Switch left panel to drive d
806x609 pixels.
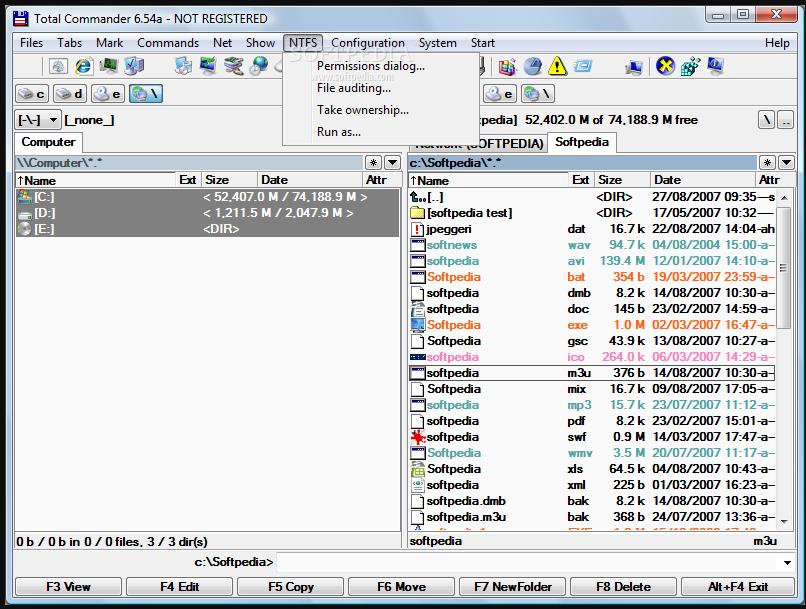70,94
